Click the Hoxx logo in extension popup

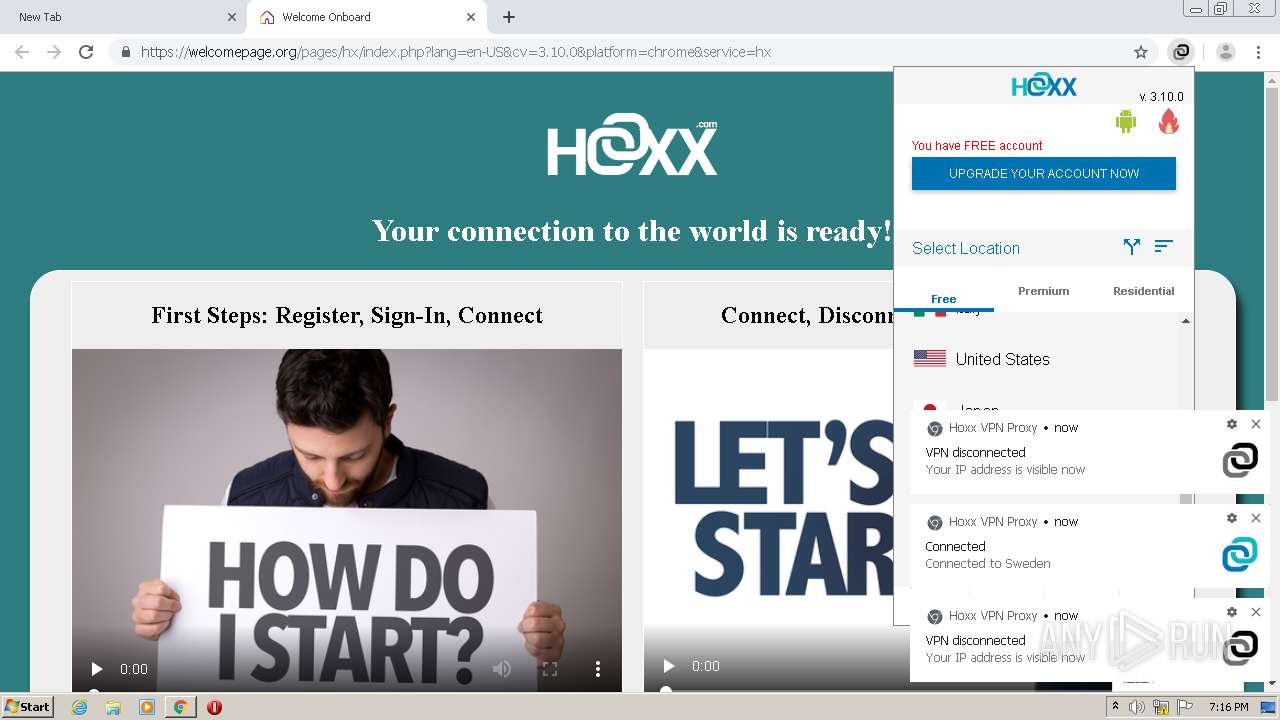pyautogui.click(x=1044, y=86)
